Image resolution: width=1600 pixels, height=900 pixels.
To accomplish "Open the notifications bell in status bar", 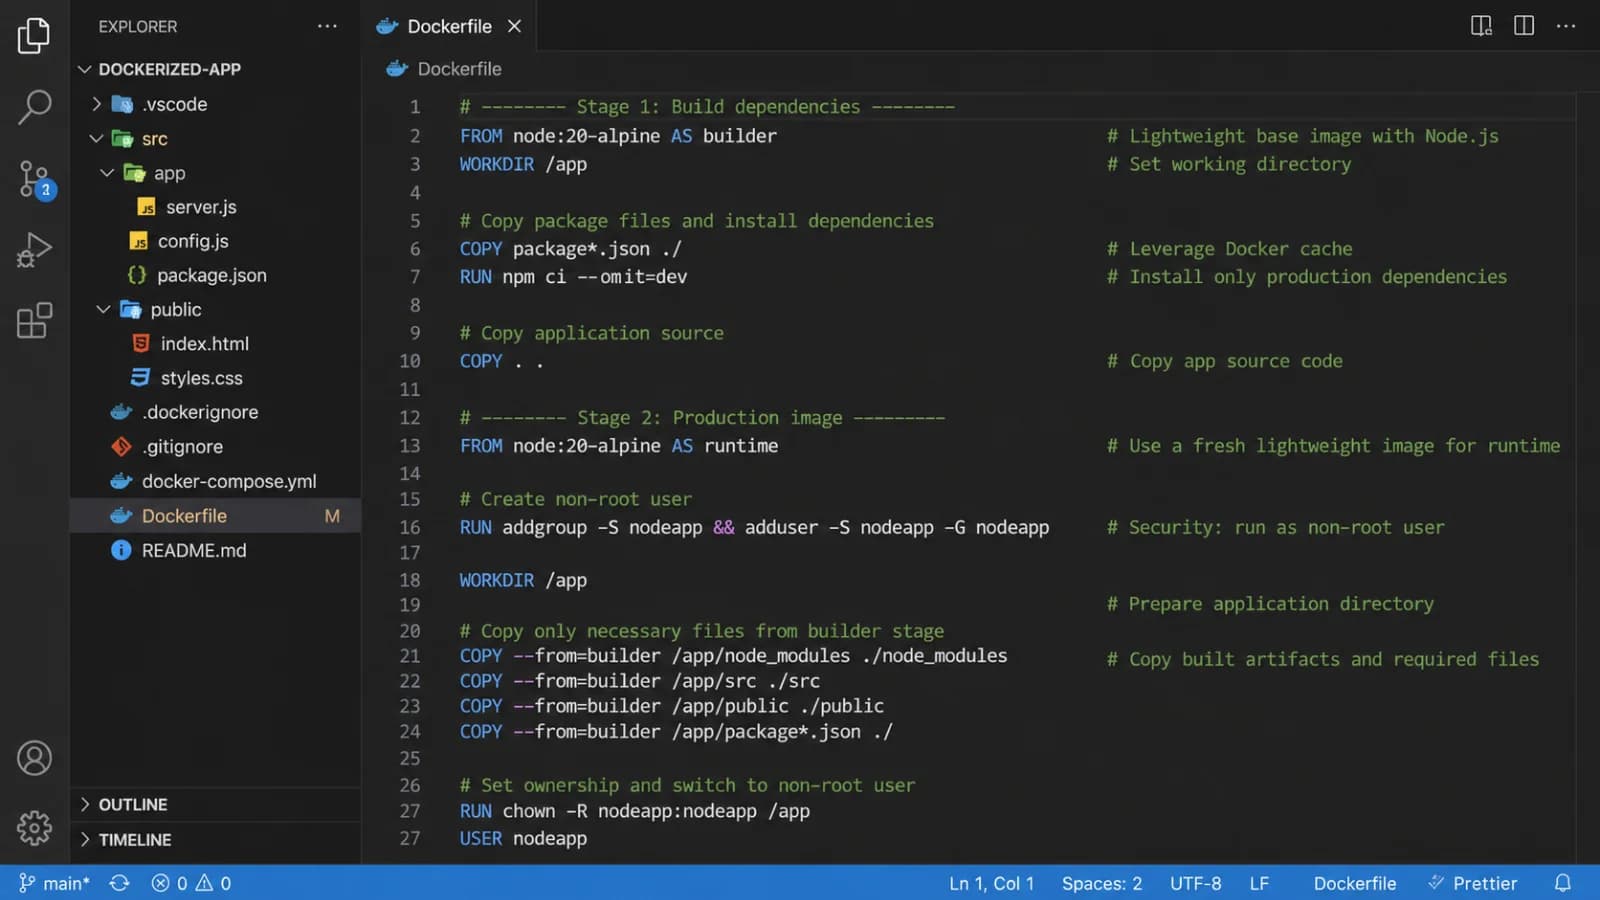I will [x=1563, y=883].
